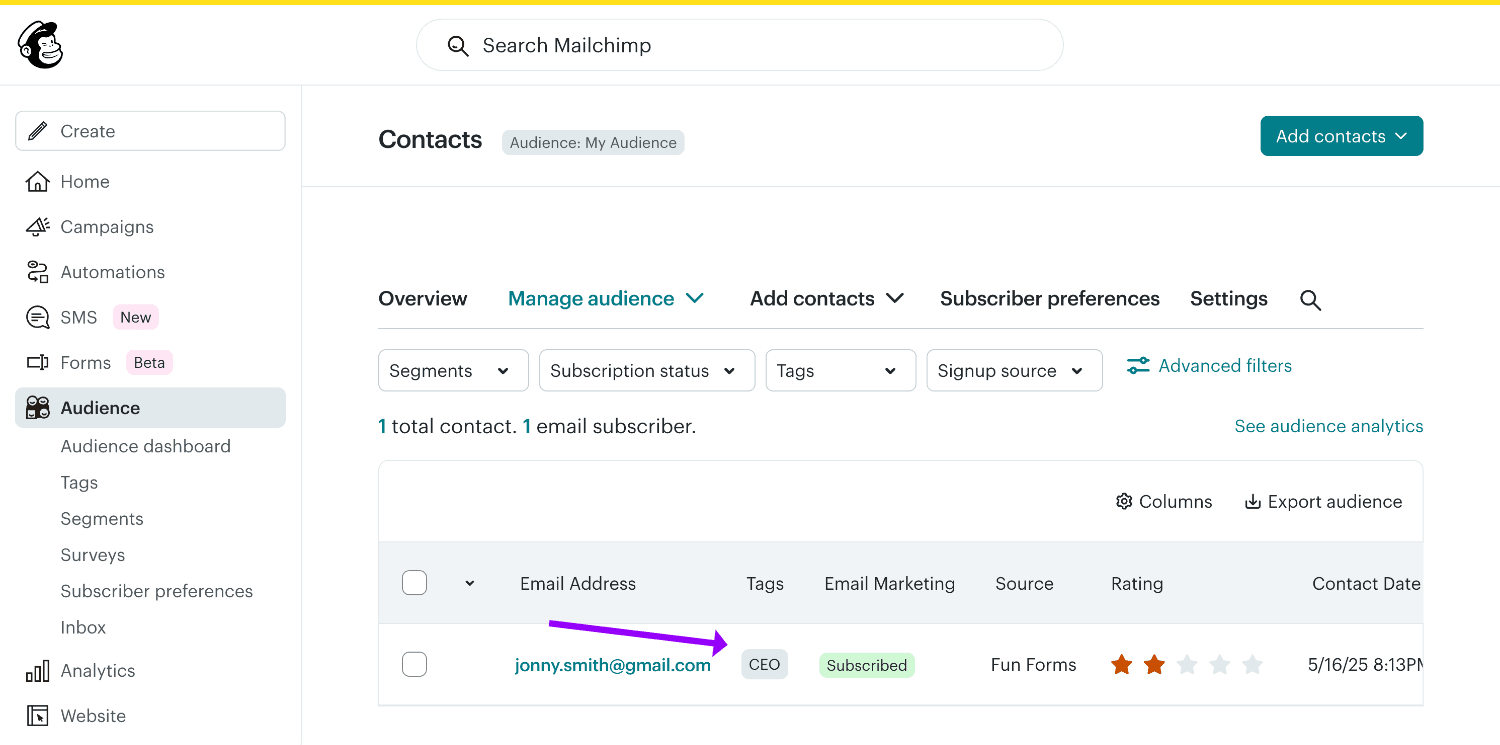Viewport: 1500px width, 745px height.
Task: Click the Analytics bar chart icon
Action: coord(37,671)
